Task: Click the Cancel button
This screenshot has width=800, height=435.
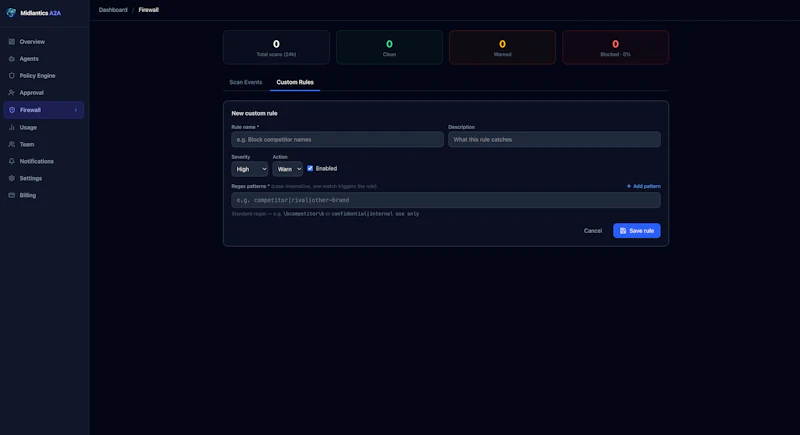Action: pyautogui.click(x=593, y=231)
